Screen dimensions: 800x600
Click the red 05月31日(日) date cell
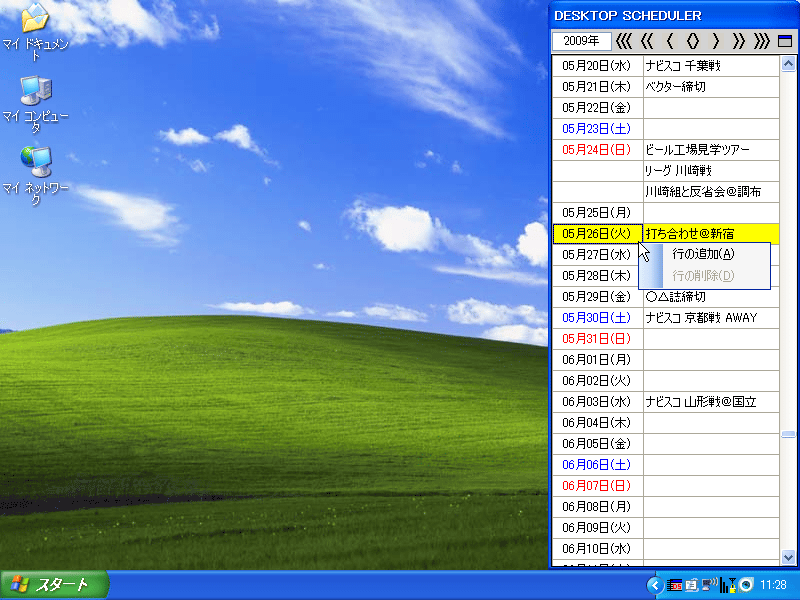click(x=597, y=339)
